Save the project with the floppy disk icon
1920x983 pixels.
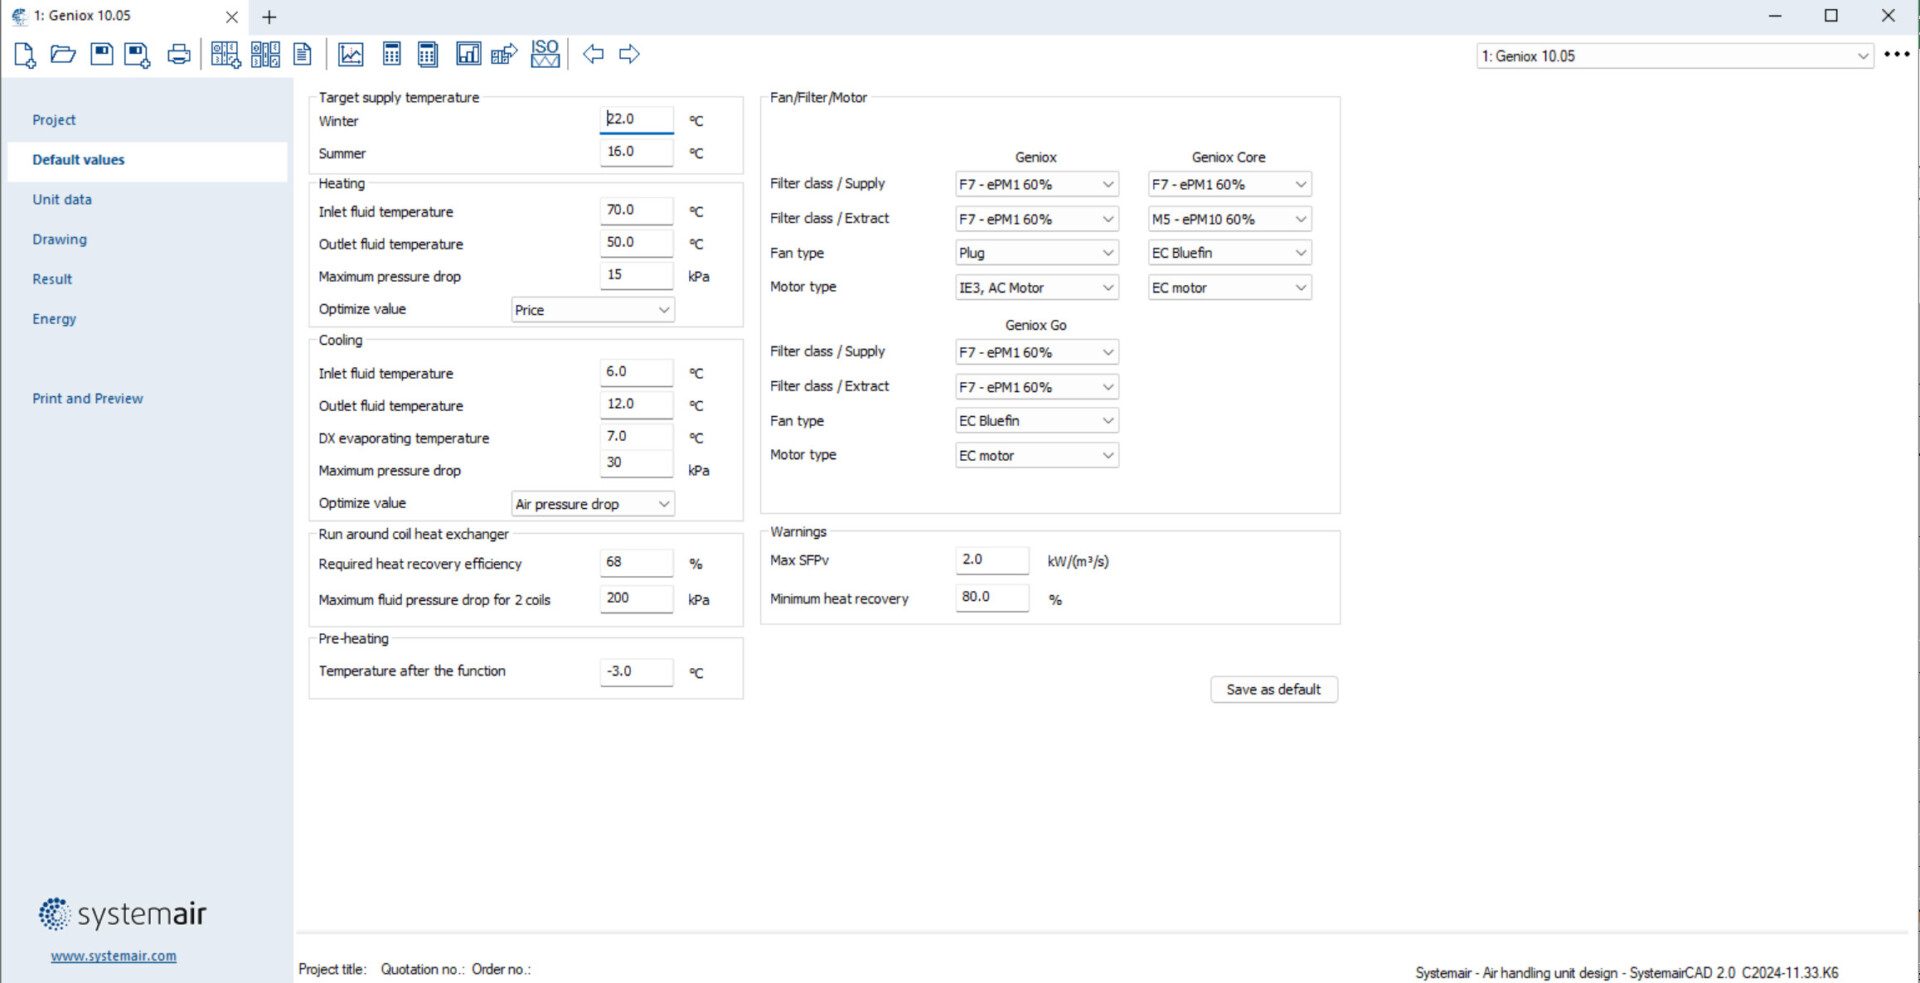tap(101, 54)
